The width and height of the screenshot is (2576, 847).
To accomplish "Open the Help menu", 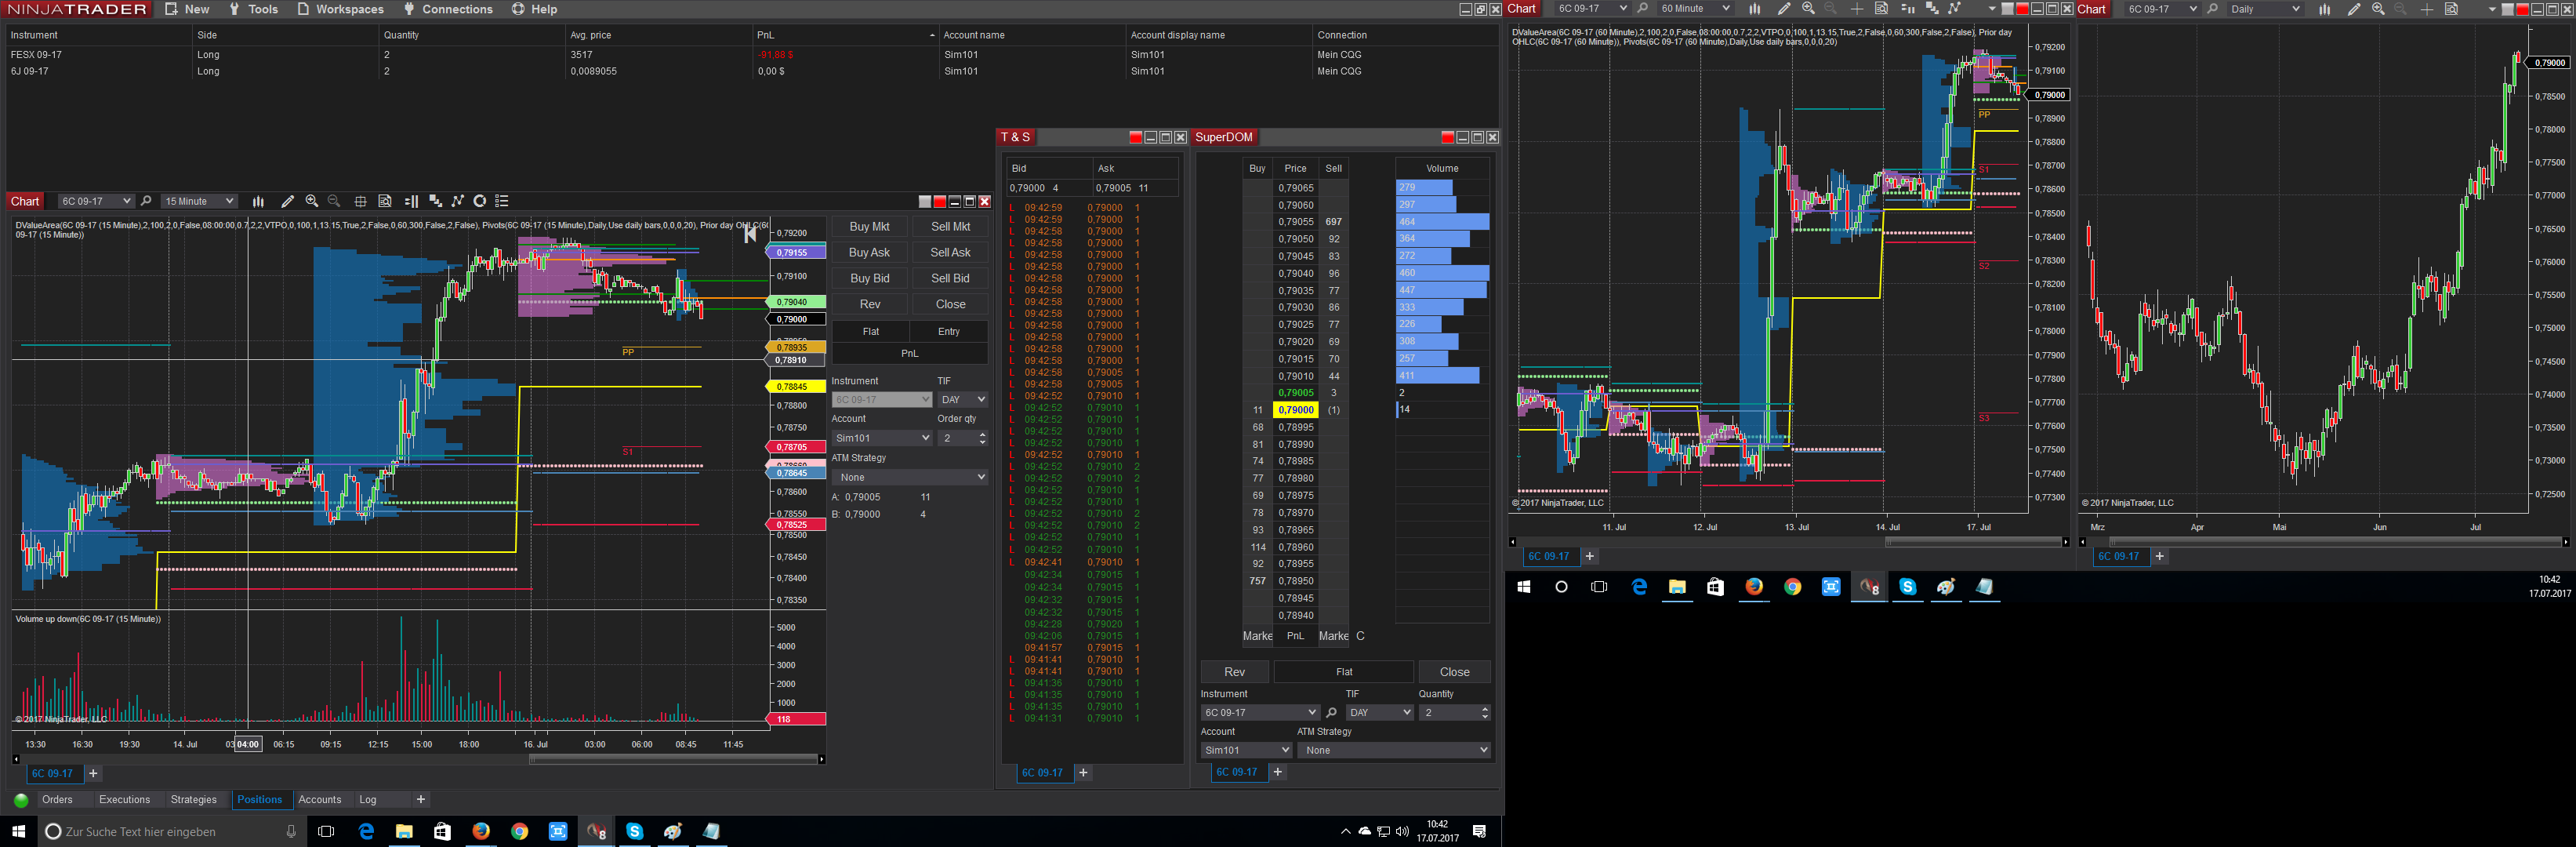I will point(535,9).
